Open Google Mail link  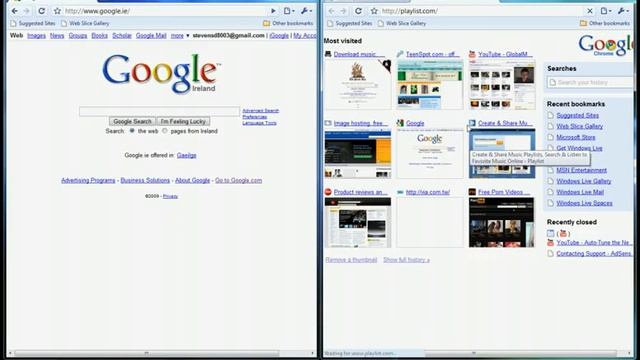tap(151, 36)
